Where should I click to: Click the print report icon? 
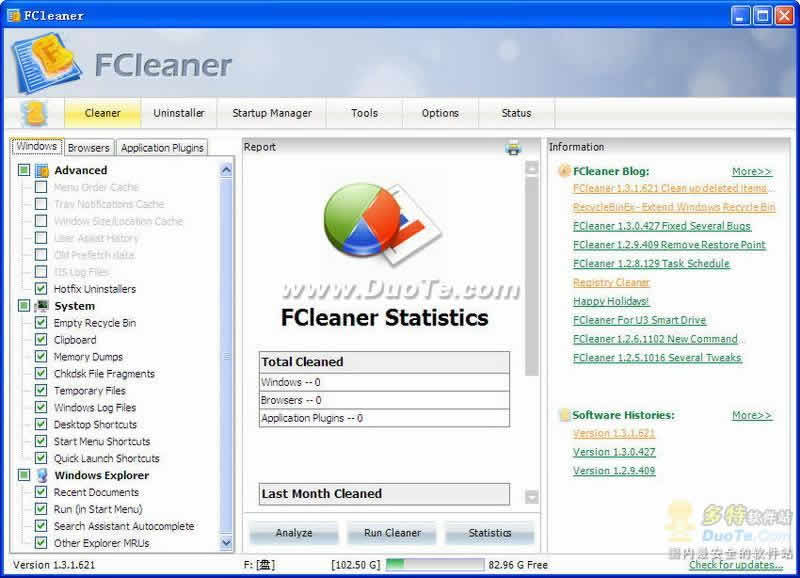tap(513, 148)
